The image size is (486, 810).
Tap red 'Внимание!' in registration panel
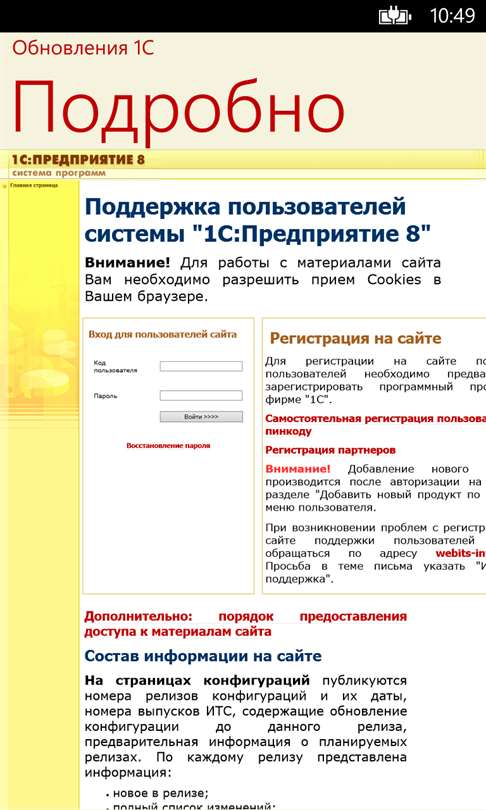[x=297, y=469]
